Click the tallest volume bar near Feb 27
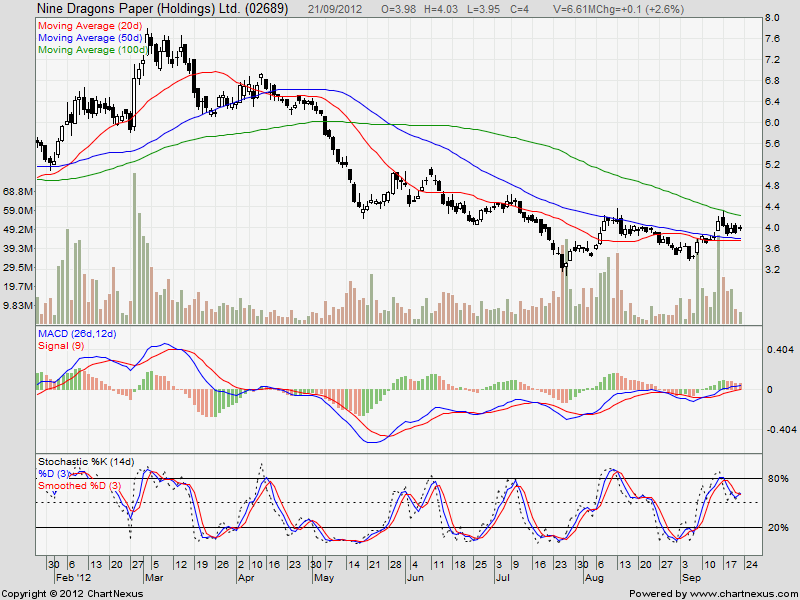This screenshot has height=600, width=800. 134,248
